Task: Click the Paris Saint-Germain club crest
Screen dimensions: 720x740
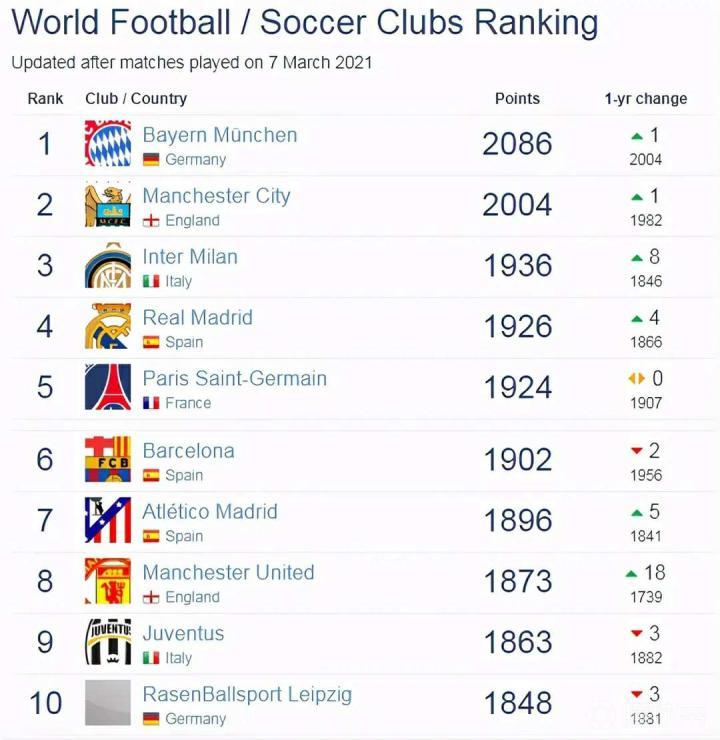Action: [x=108, y=388]
